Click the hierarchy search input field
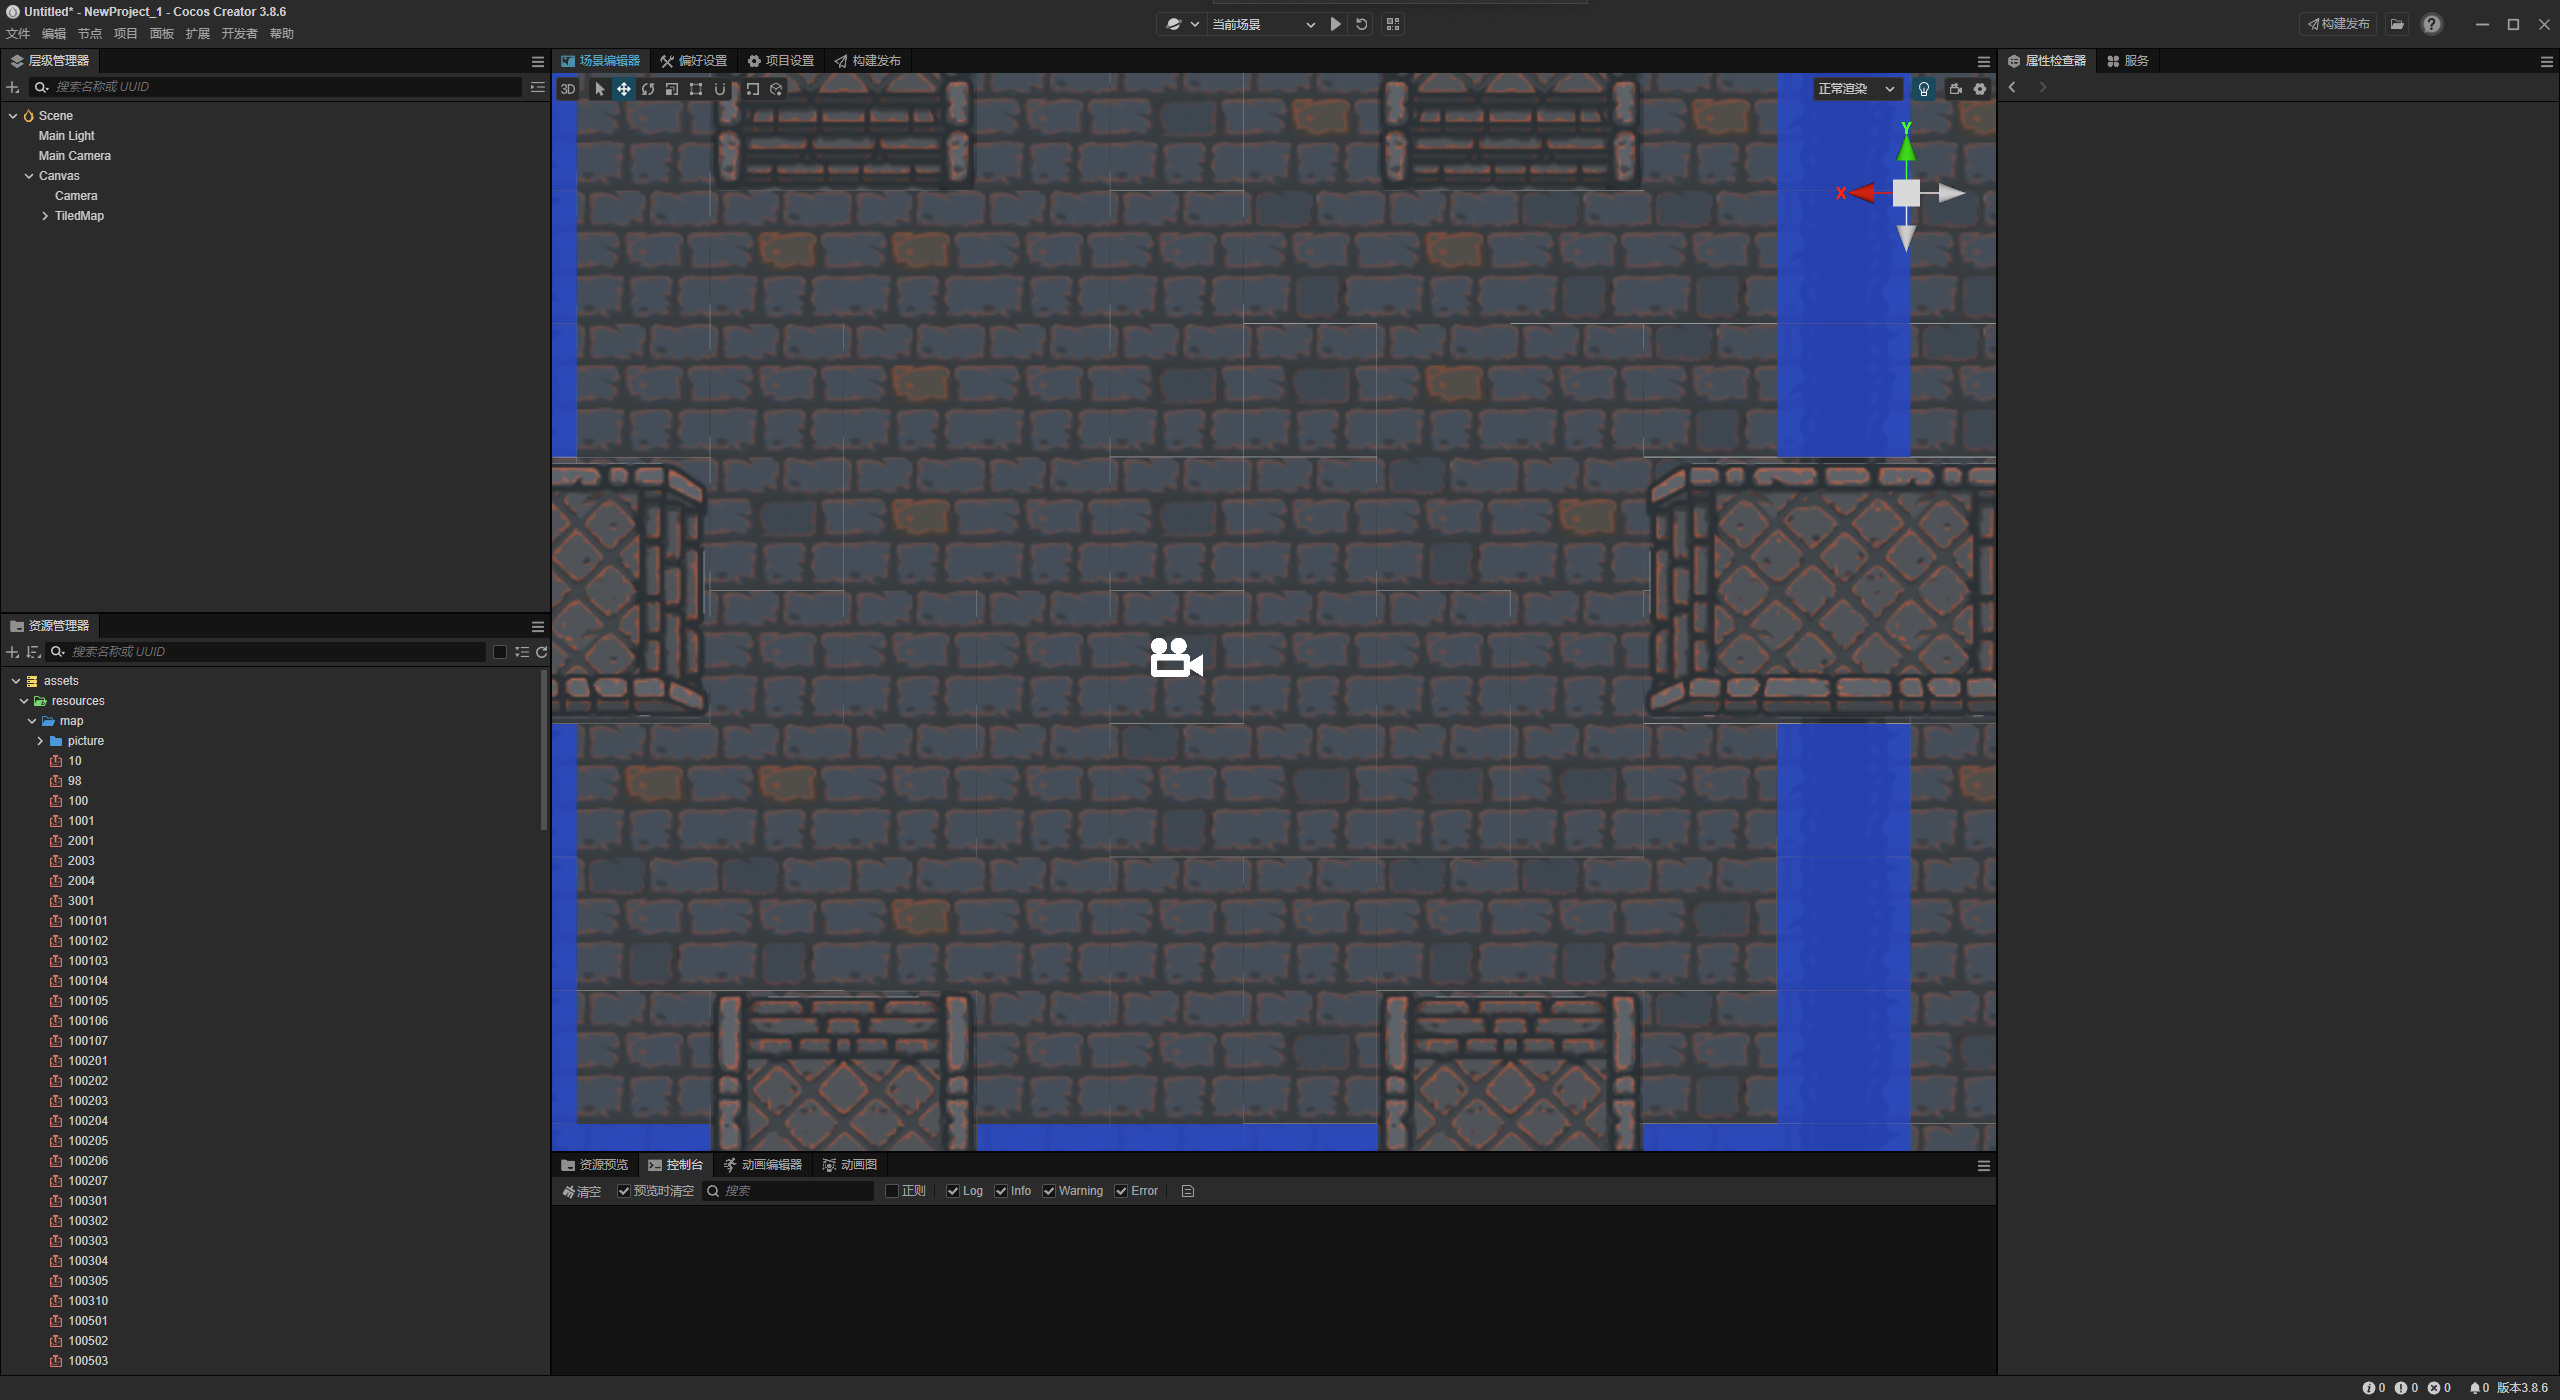 click(x=280, y=87)
